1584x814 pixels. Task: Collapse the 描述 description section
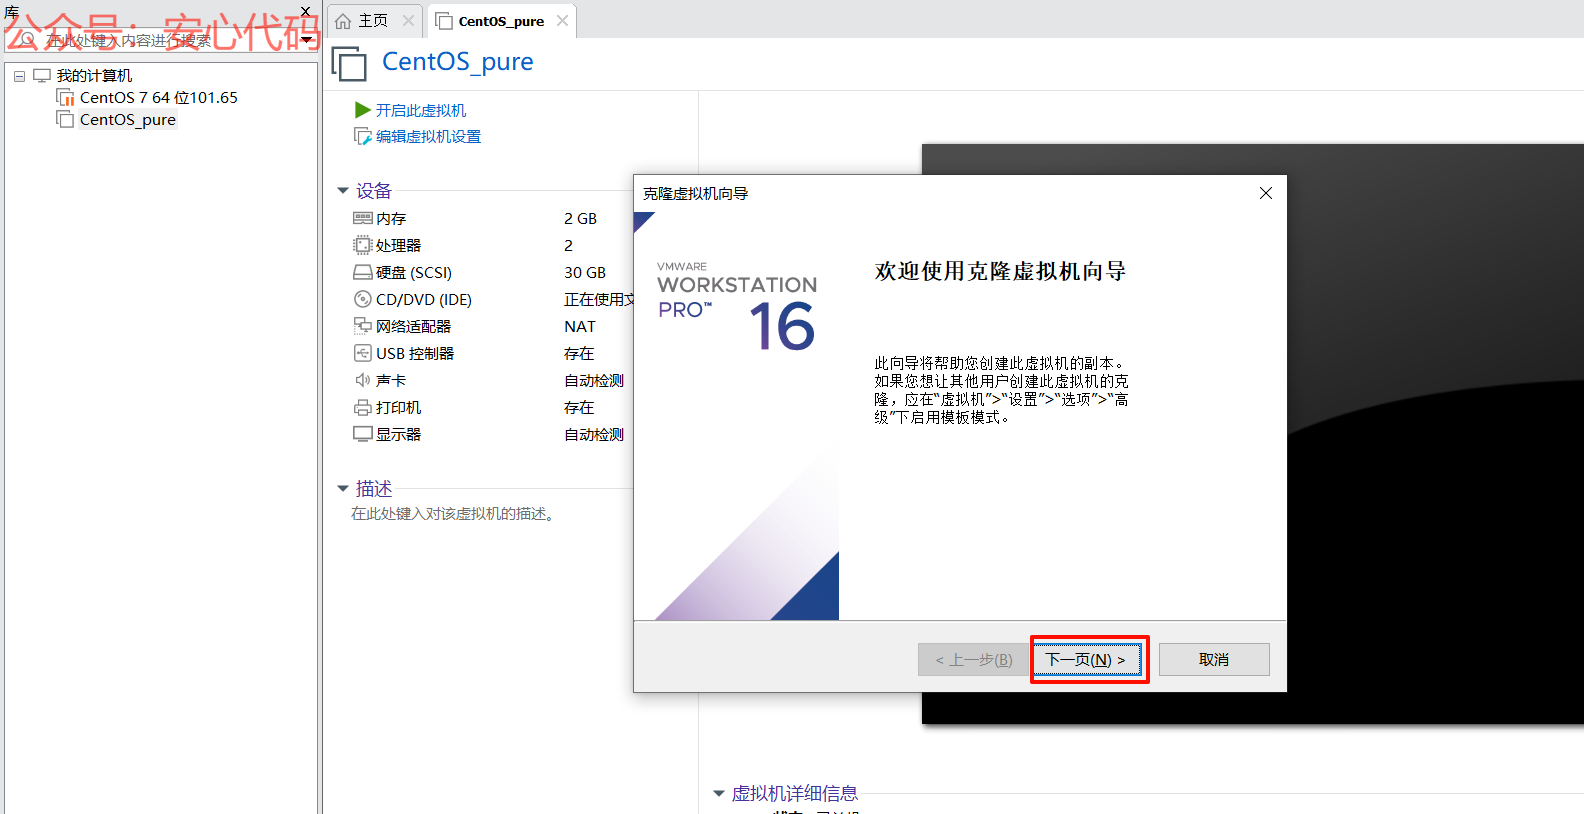[x=343, y=488]
